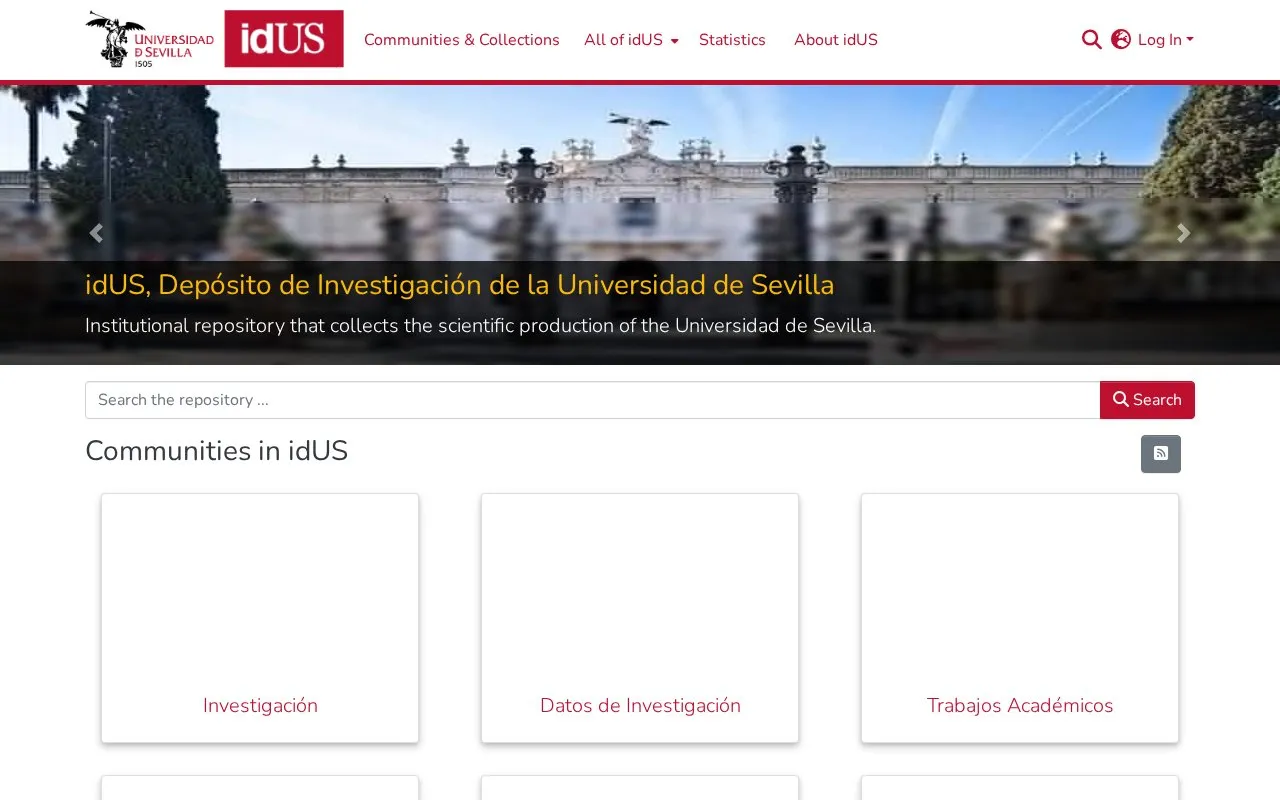The image size is (1280, 800).
Task: Open About idUS page
Action: (x=836, y=40)
